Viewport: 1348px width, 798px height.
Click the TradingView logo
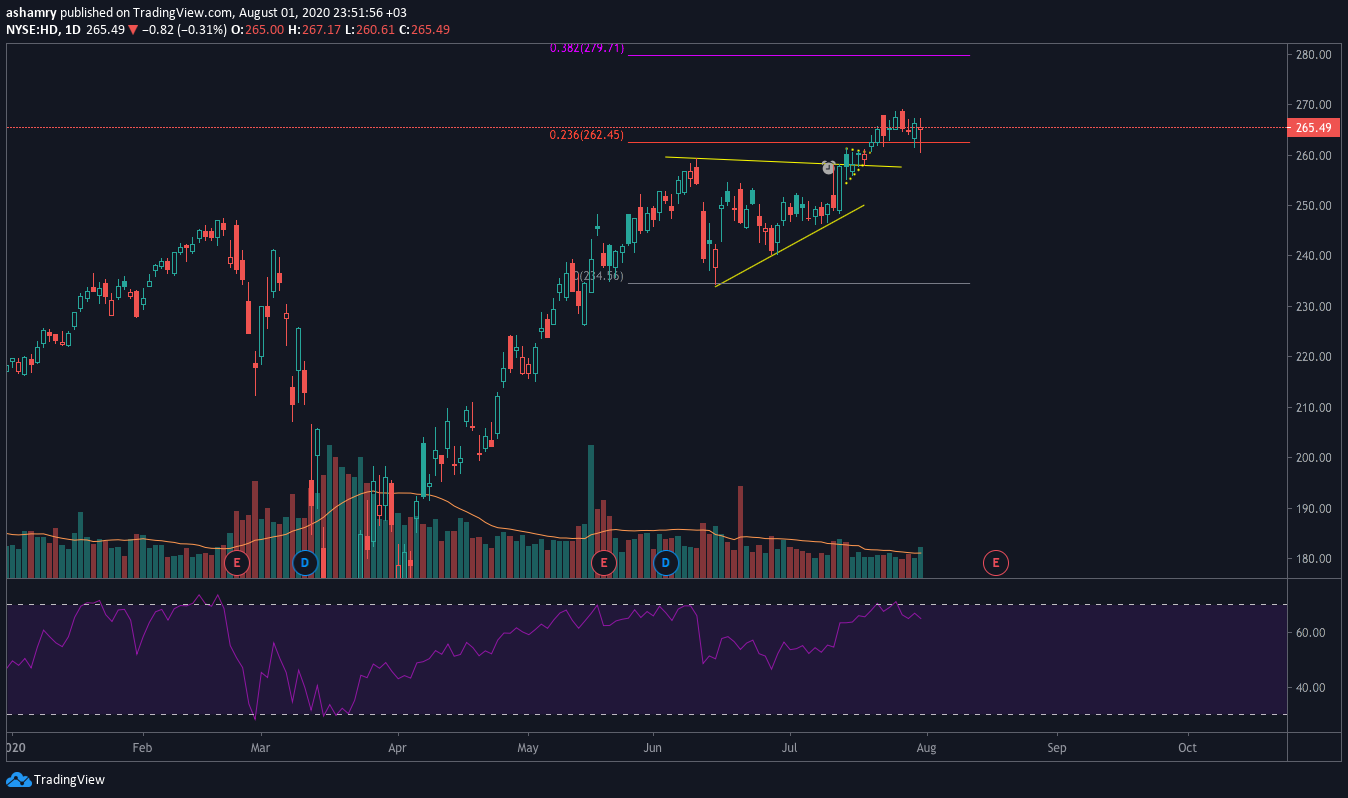56,779
